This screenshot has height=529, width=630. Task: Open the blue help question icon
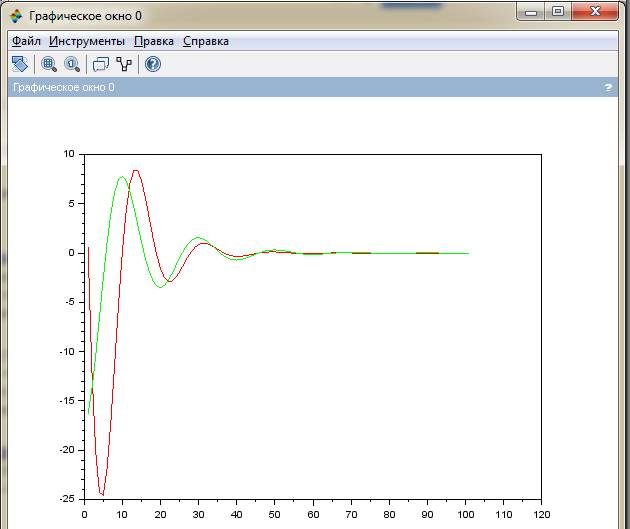point(153,64)
